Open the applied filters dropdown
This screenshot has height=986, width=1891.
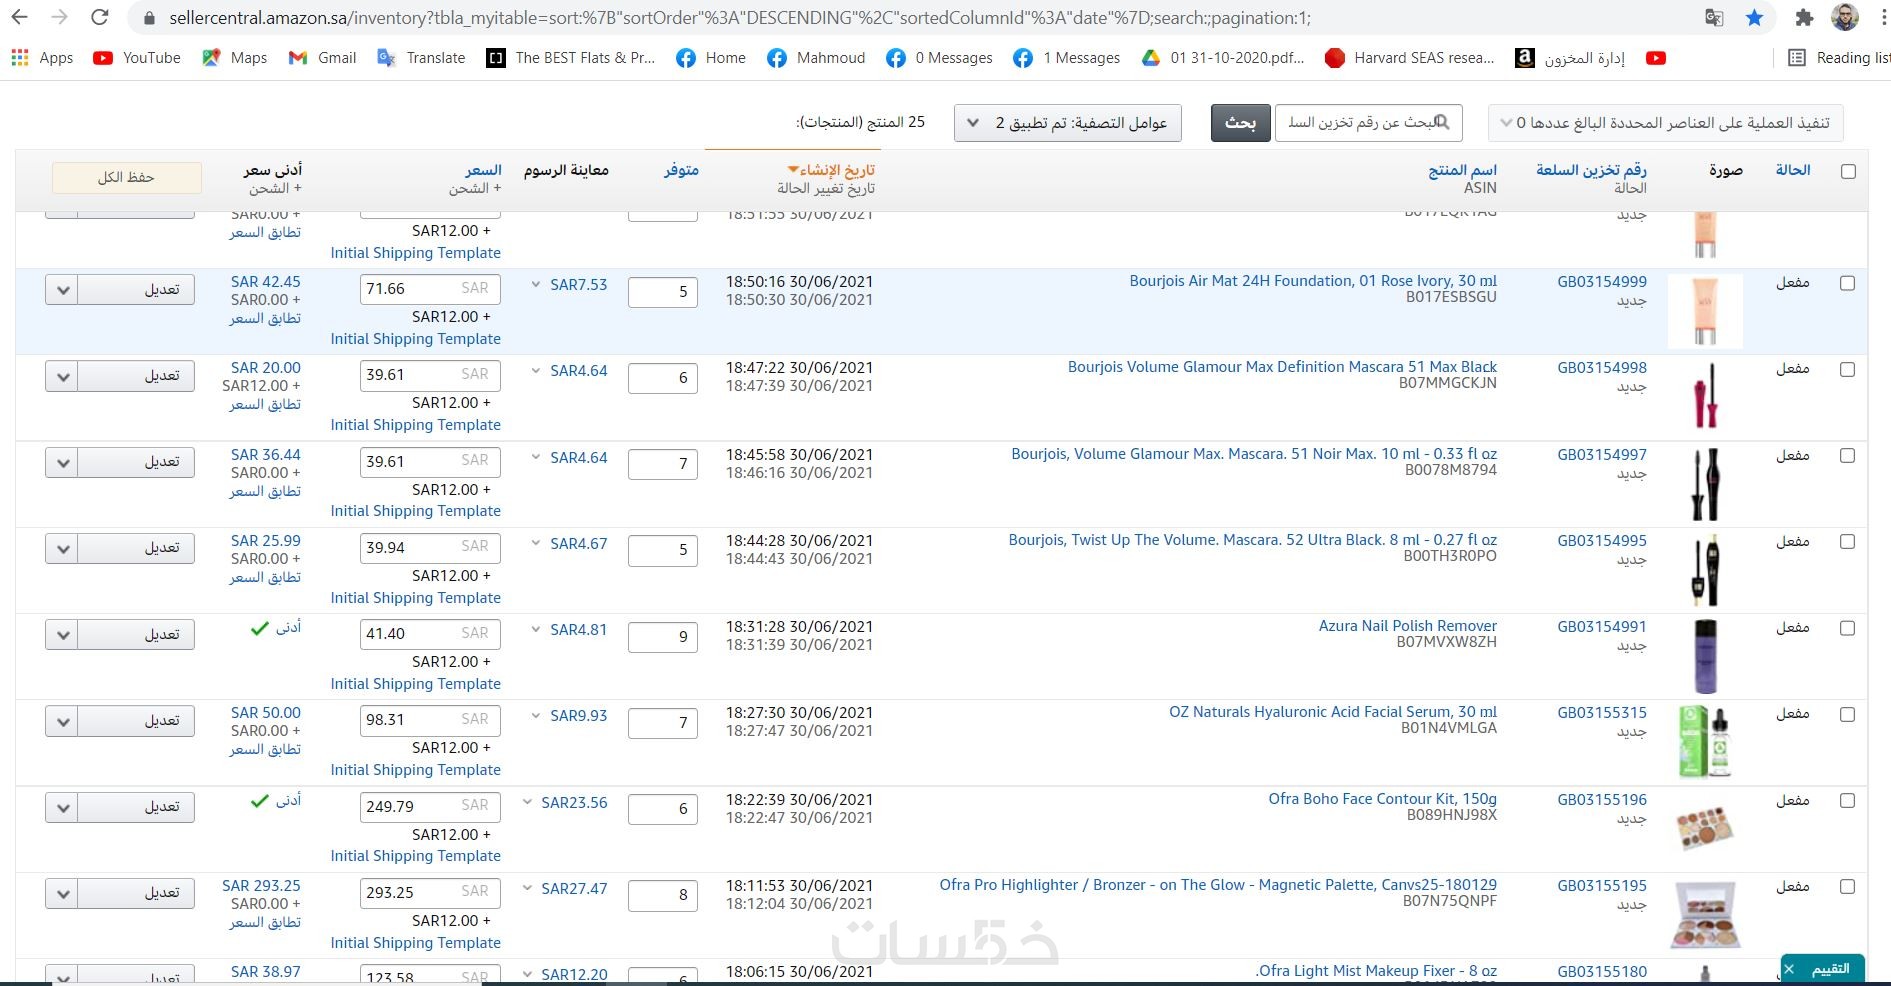pos(1068,122)
